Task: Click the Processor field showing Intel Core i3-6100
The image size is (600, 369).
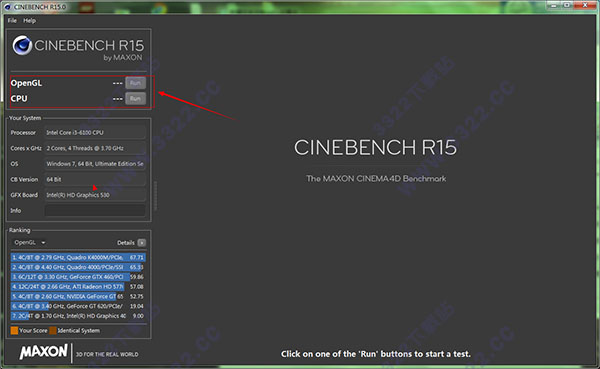Action: click(x=95, y=132)
